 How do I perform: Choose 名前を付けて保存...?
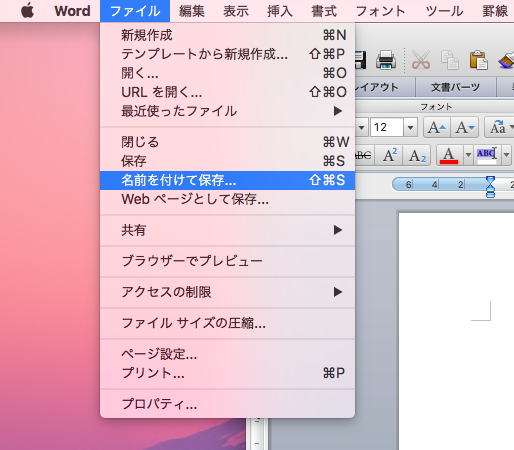[x=227, y=180]
